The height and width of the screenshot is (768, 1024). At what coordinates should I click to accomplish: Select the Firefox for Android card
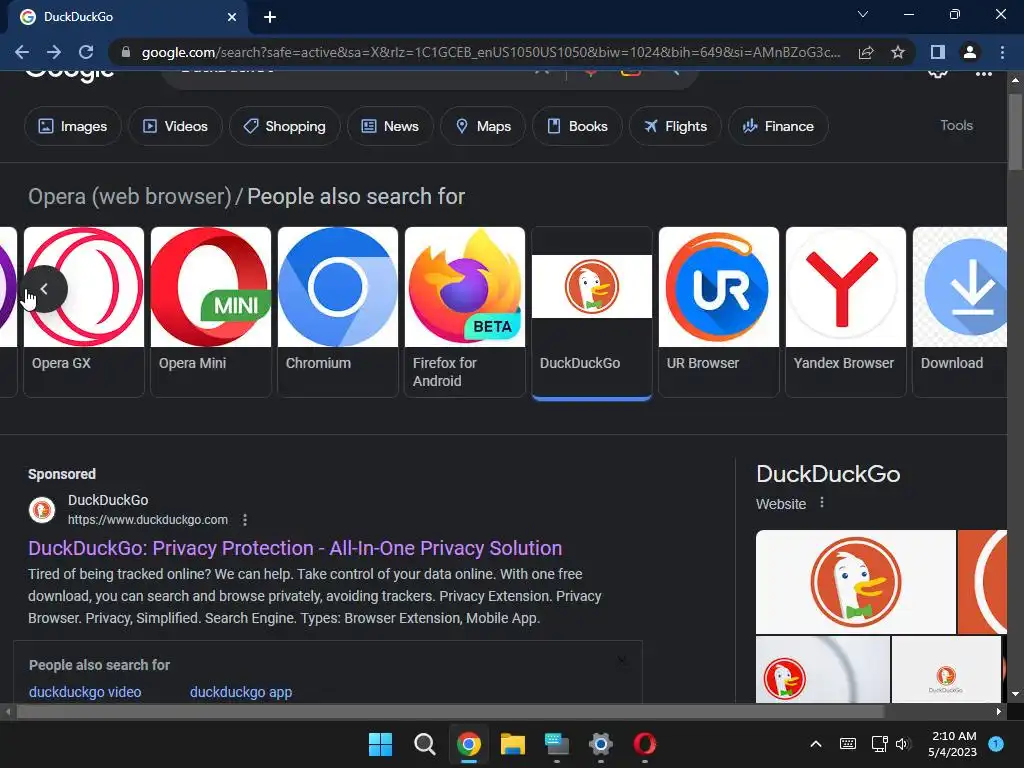(464, 312)
